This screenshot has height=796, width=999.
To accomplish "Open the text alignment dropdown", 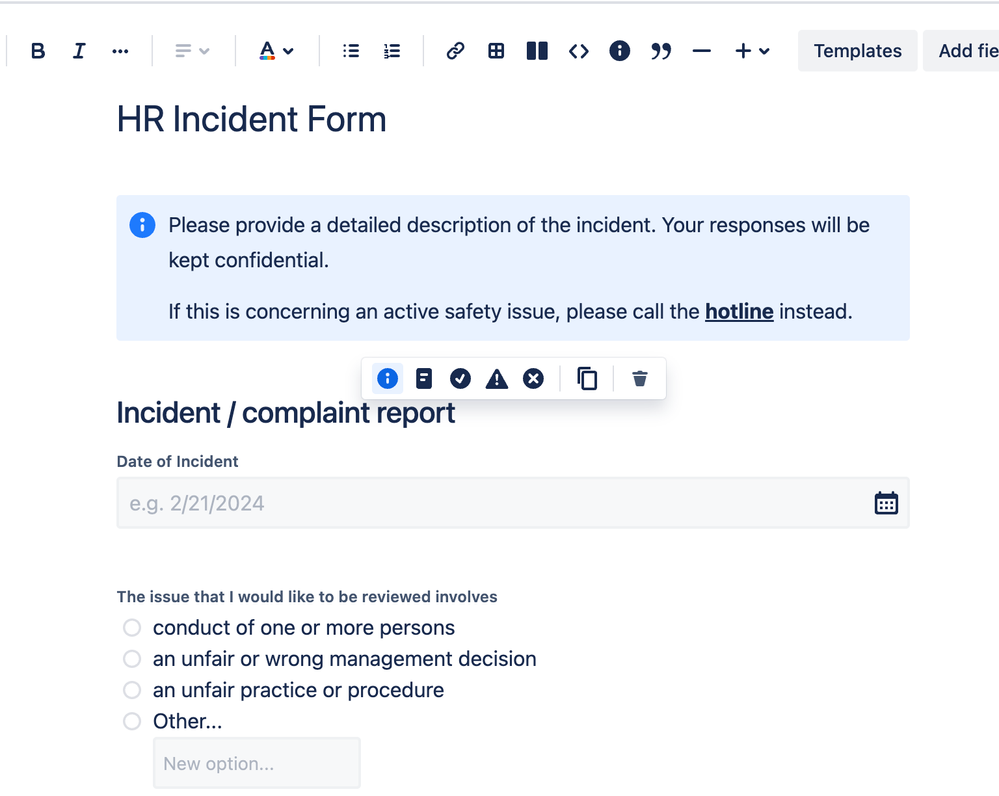I will pos(192,51).
